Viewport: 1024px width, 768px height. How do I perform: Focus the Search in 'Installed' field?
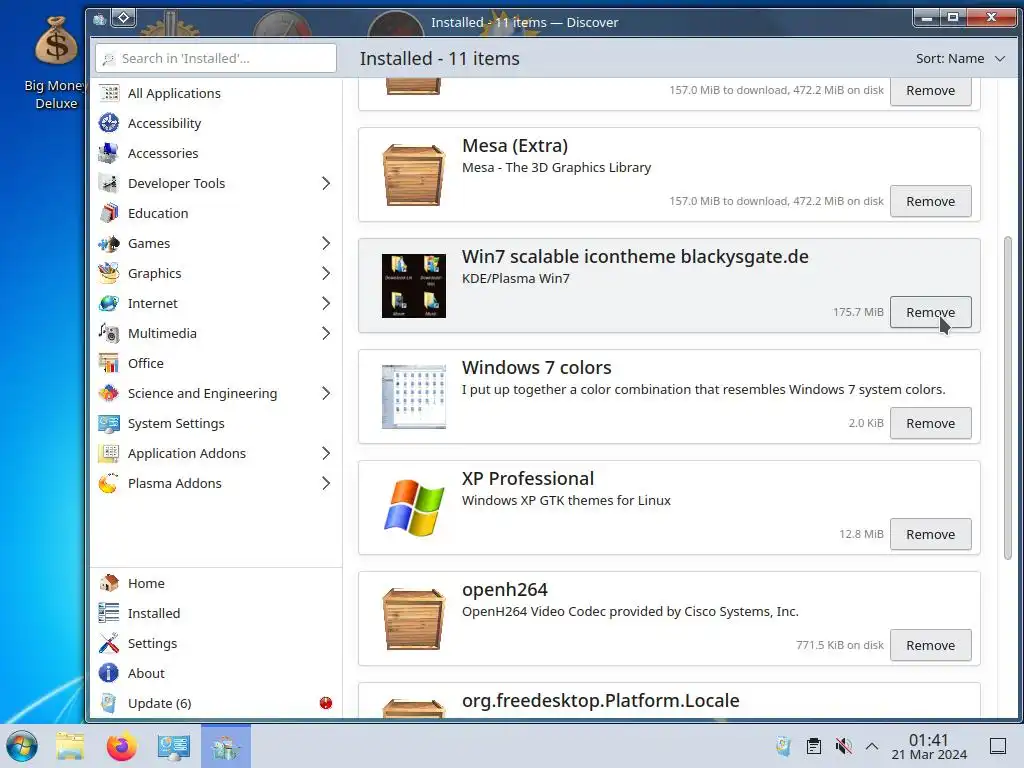click(x=216, y=59)
